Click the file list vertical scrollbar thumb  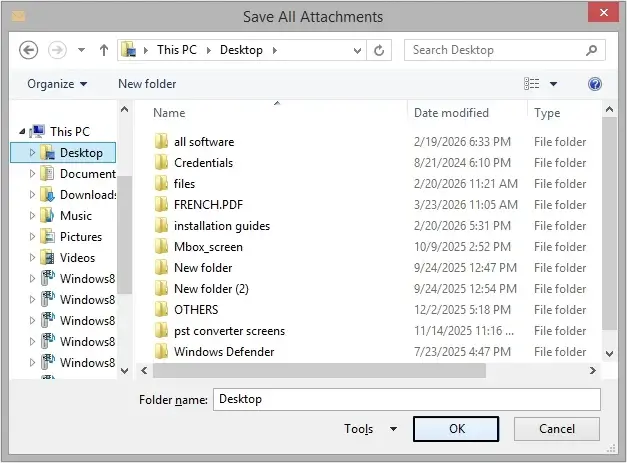(609, 224)
